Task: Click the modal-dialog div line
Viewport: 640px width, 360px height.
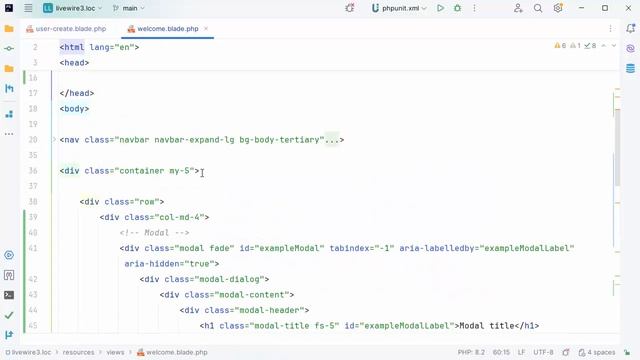Action: 204,279
